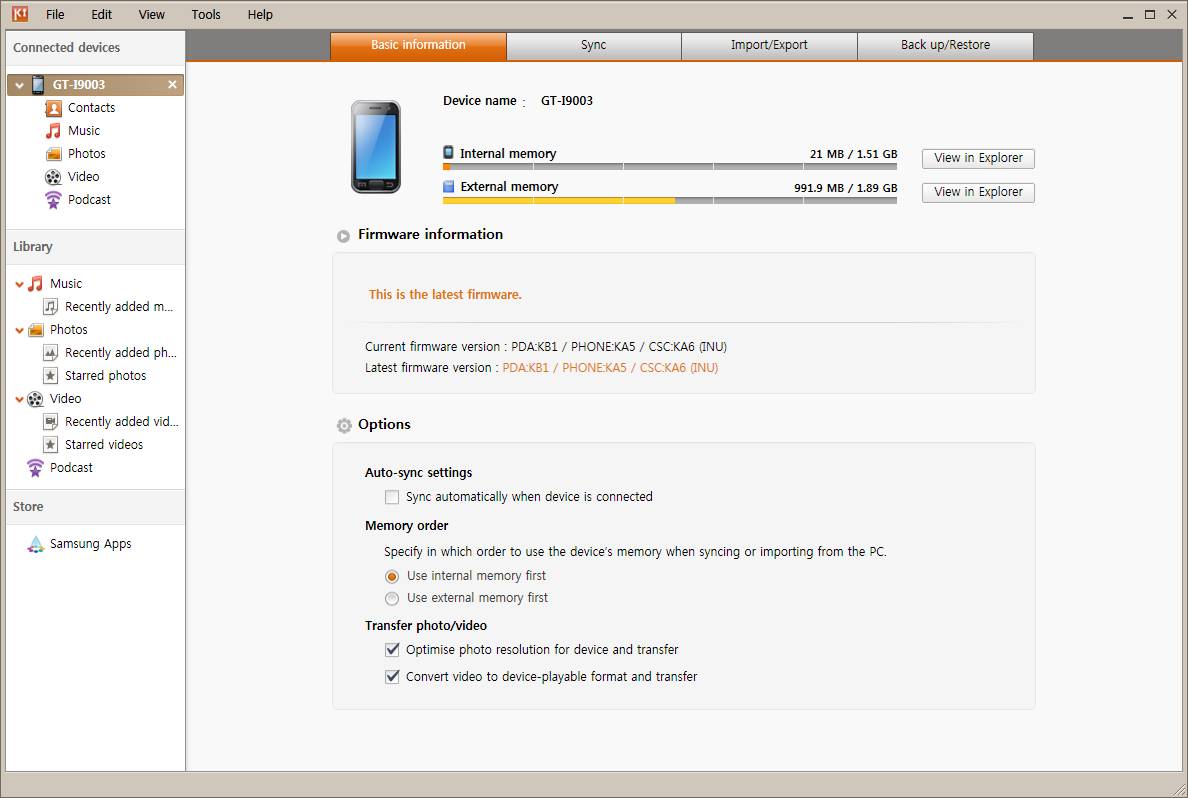Maximize the Kies window
Screen dimensions: 1188x798
click(1149, 14)
